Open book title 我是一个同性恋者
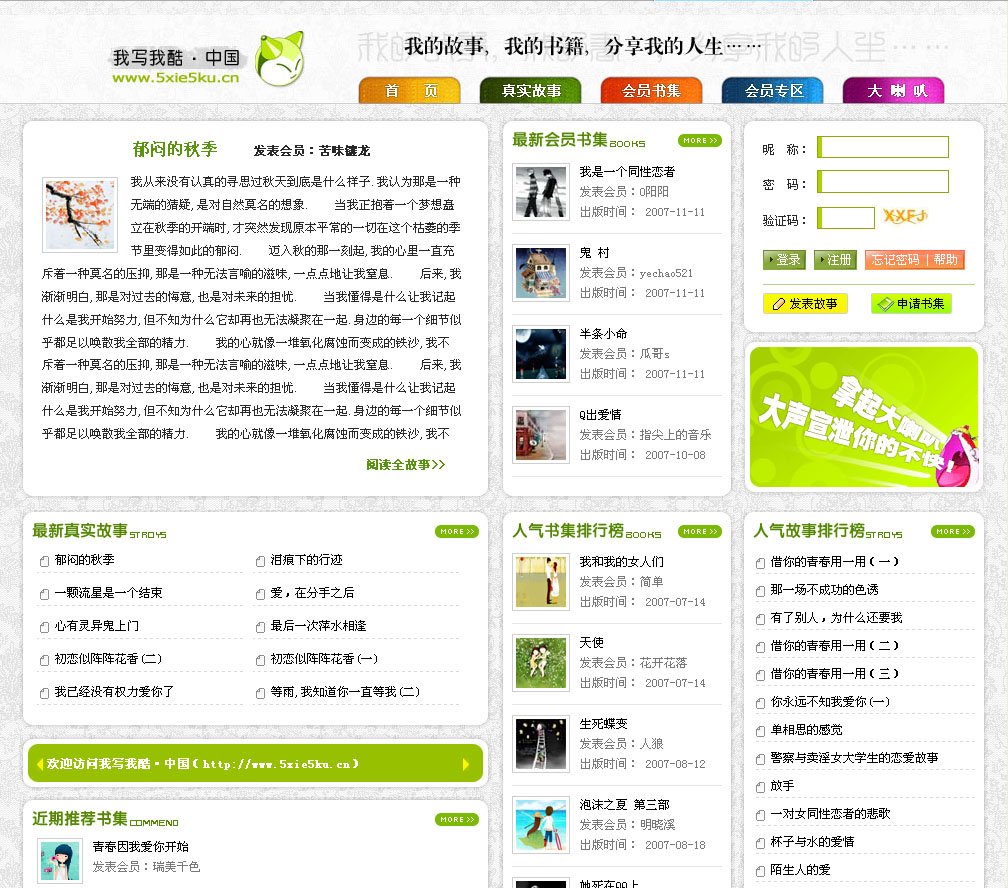 click(x=627, y=172)
